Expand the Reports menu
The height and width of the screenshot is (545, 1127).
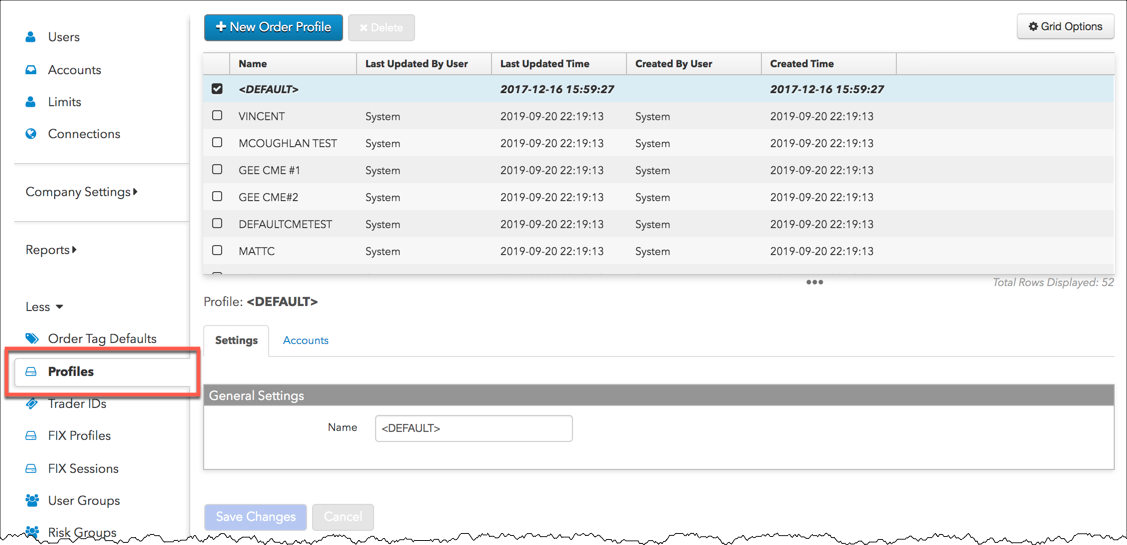tap(51, 250)
